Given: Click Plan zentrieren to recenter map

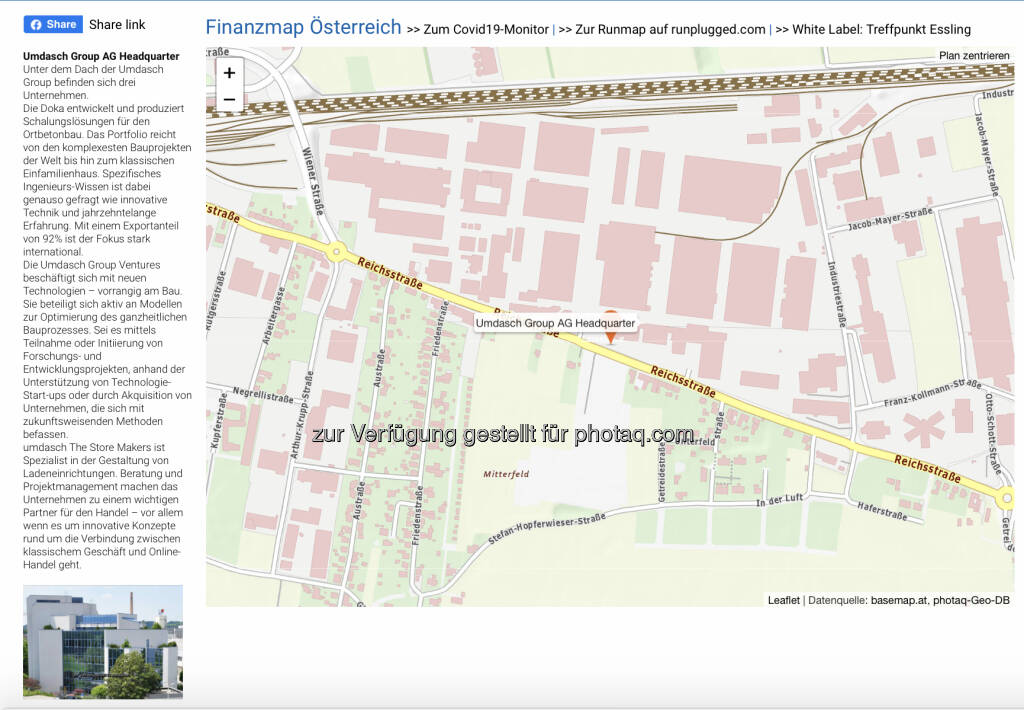Looking at the screenshot, I should click(x=974, y=56).
